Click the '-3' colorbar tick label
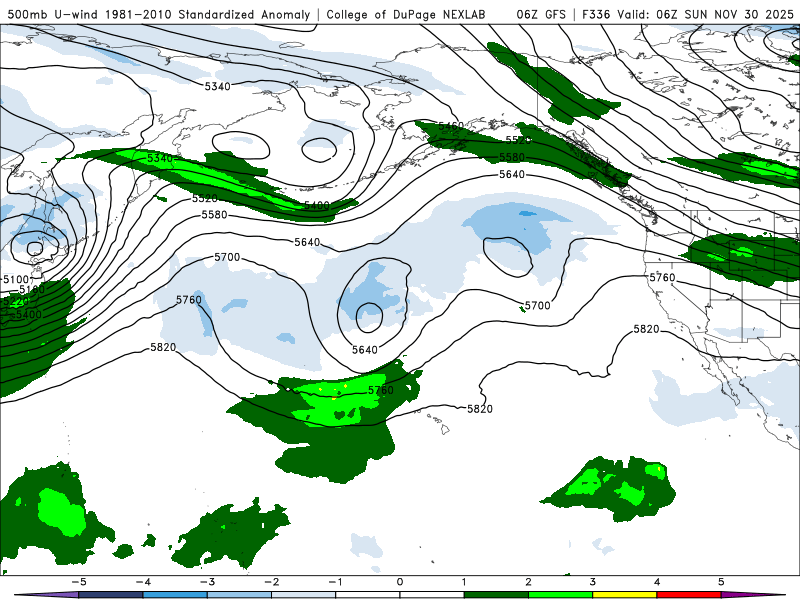Viewport: 800px width, 600px height. [x=207, y=582]
